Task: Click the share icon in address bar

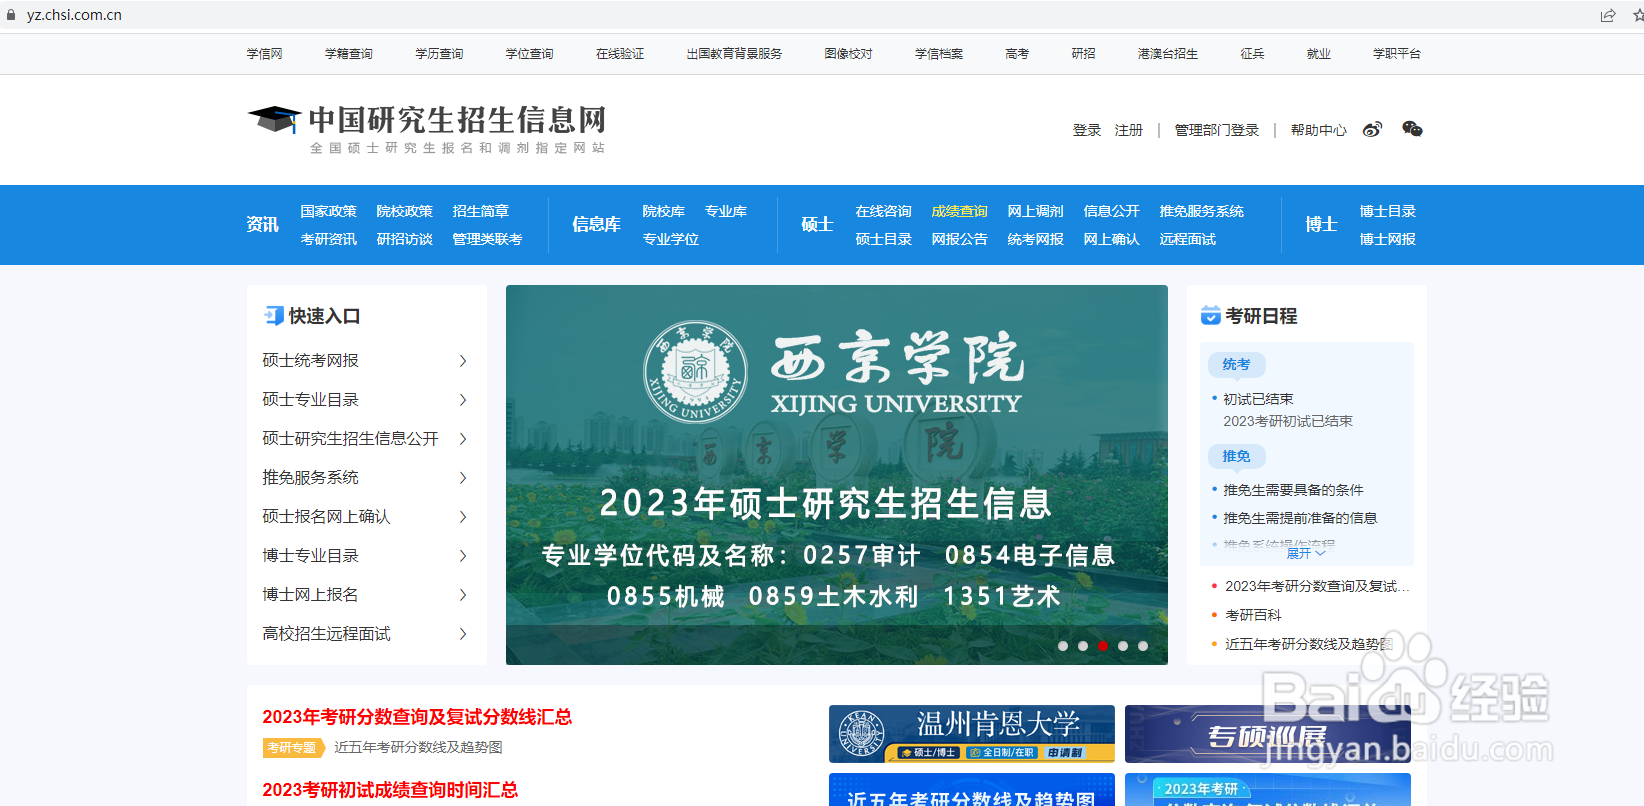Action: 1608,15
